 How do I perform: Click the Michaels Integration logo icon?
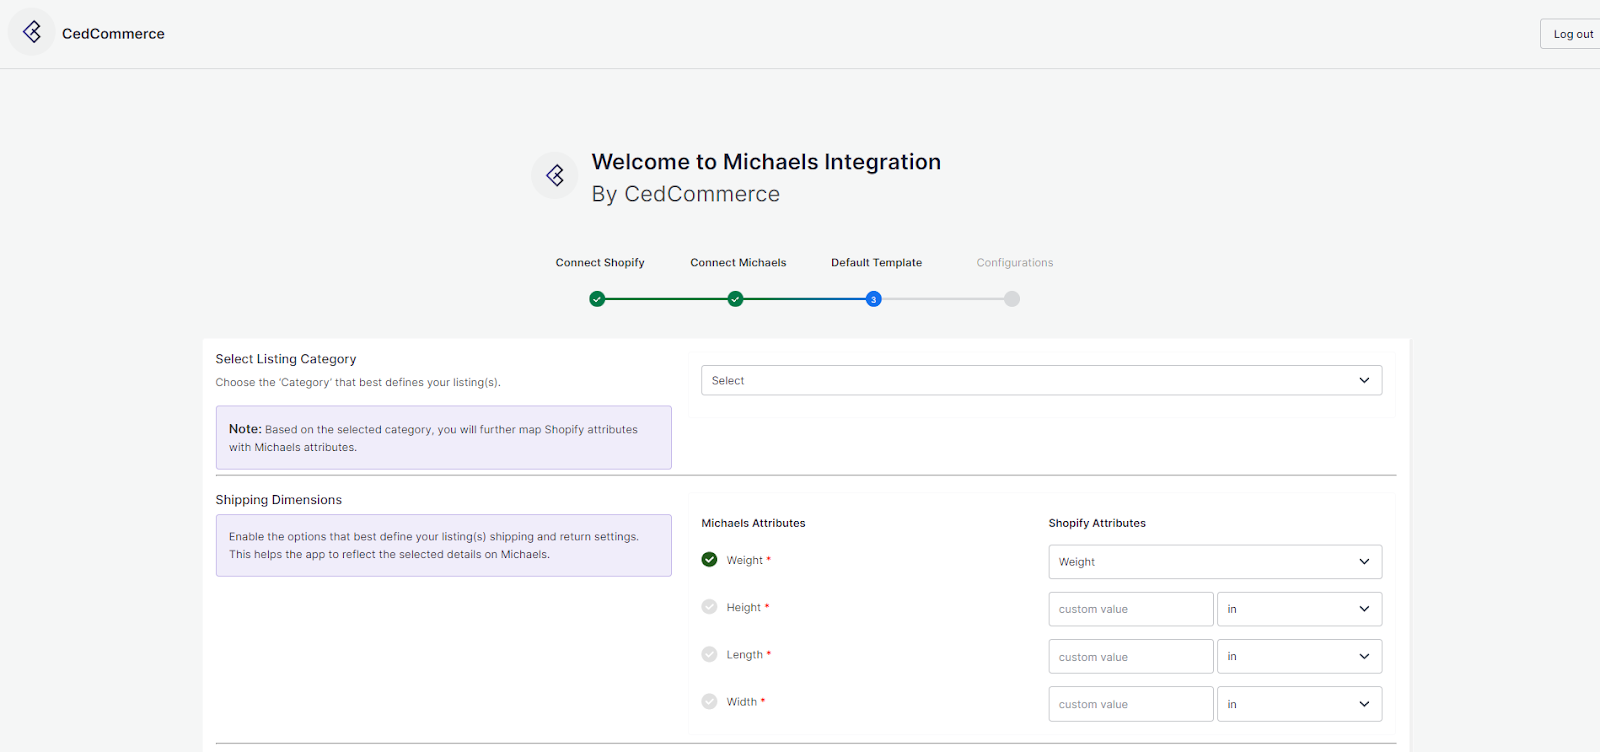(x=555, y=176)
